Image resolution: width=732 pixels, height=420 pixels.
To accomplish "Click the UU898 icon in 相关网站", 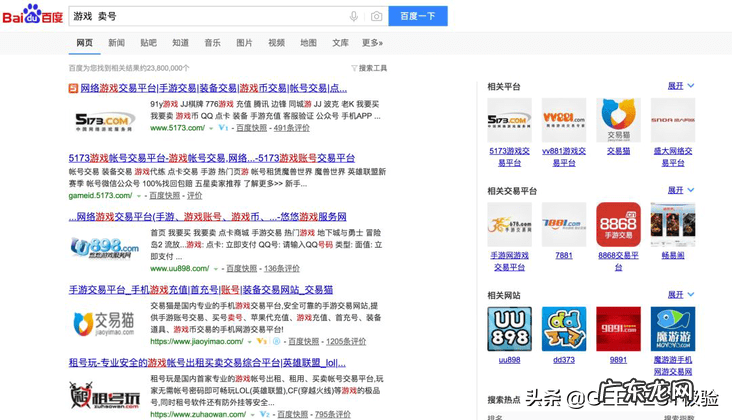I will coord(509,329).
